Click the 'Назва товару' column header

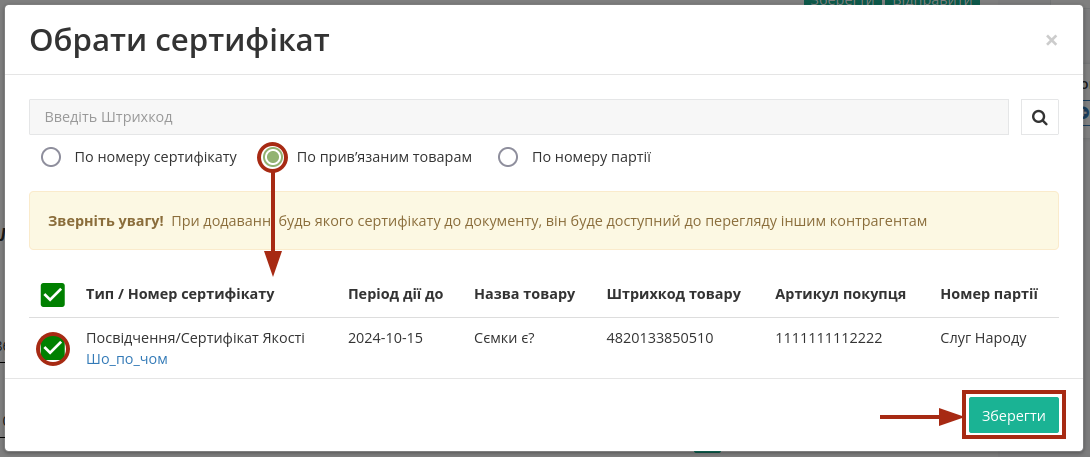click(x=524, y=294)
